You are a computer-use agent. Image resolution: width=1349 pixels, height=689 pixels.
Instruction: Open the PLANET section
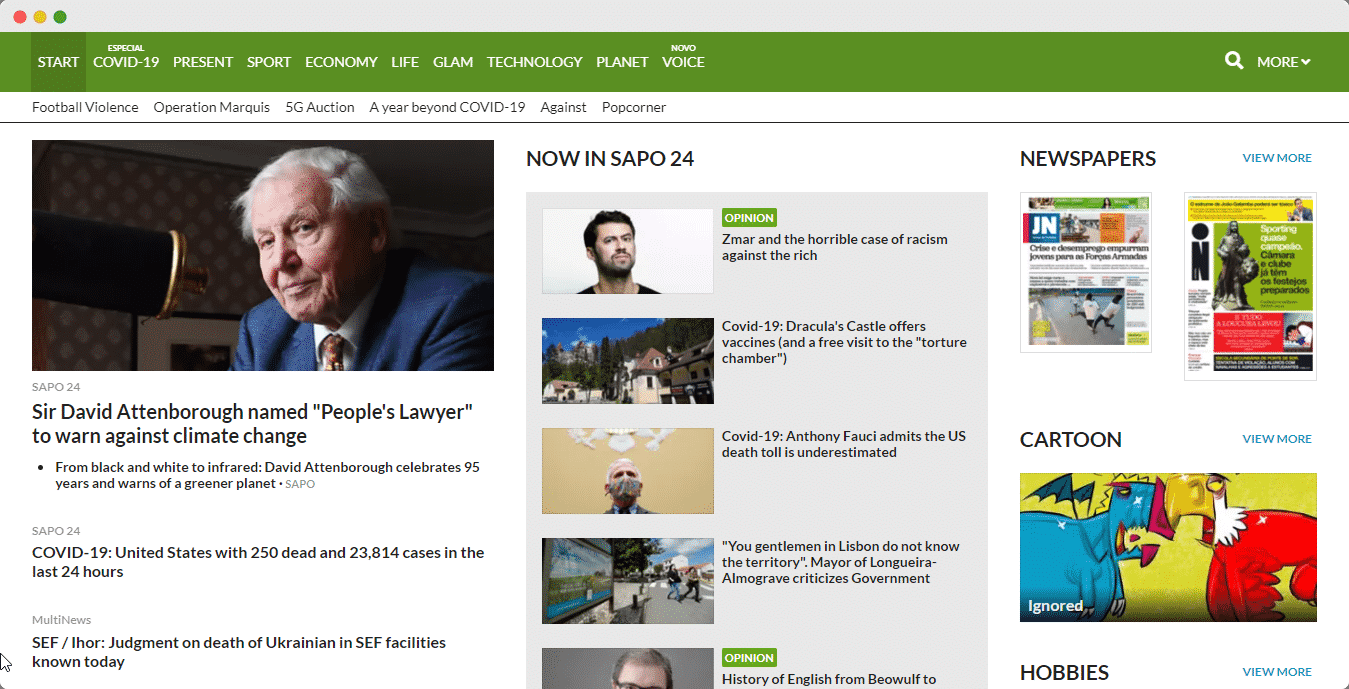click(622, 62)
